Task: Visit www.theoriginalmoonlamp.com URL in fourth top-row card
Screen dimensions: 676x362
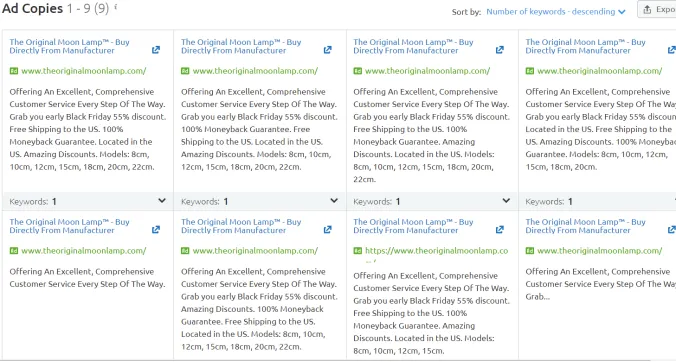Action: 600,71
